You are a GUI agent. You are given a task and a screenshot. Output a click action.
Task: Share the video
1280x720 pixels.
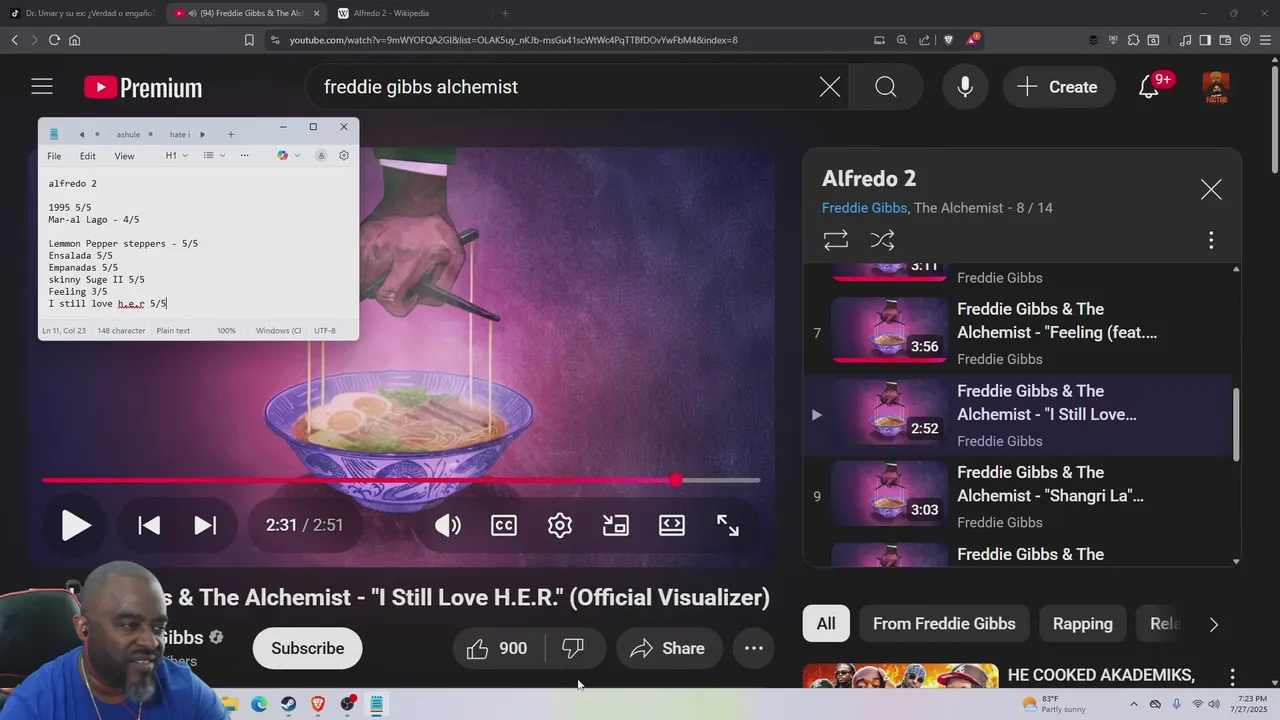point(668,649)
